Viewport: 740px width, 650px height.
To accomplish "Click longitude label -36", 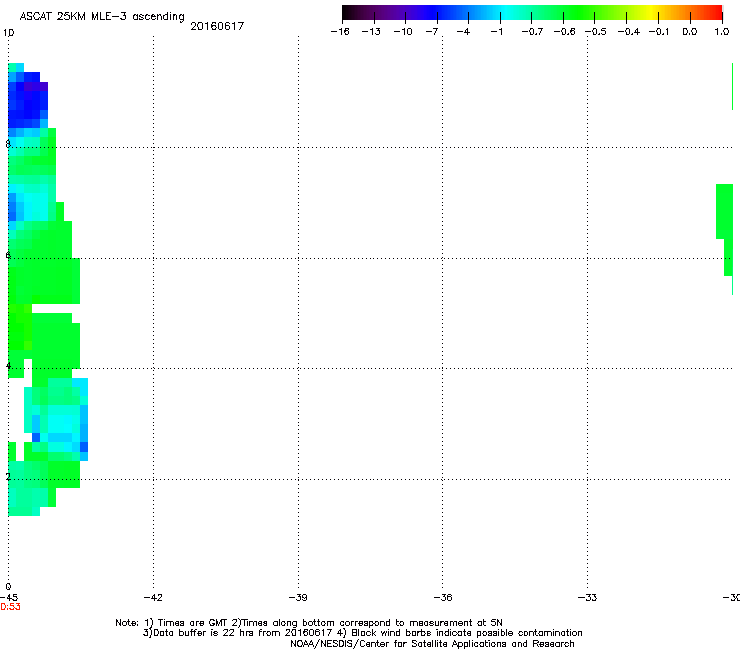I will (443, 598).
